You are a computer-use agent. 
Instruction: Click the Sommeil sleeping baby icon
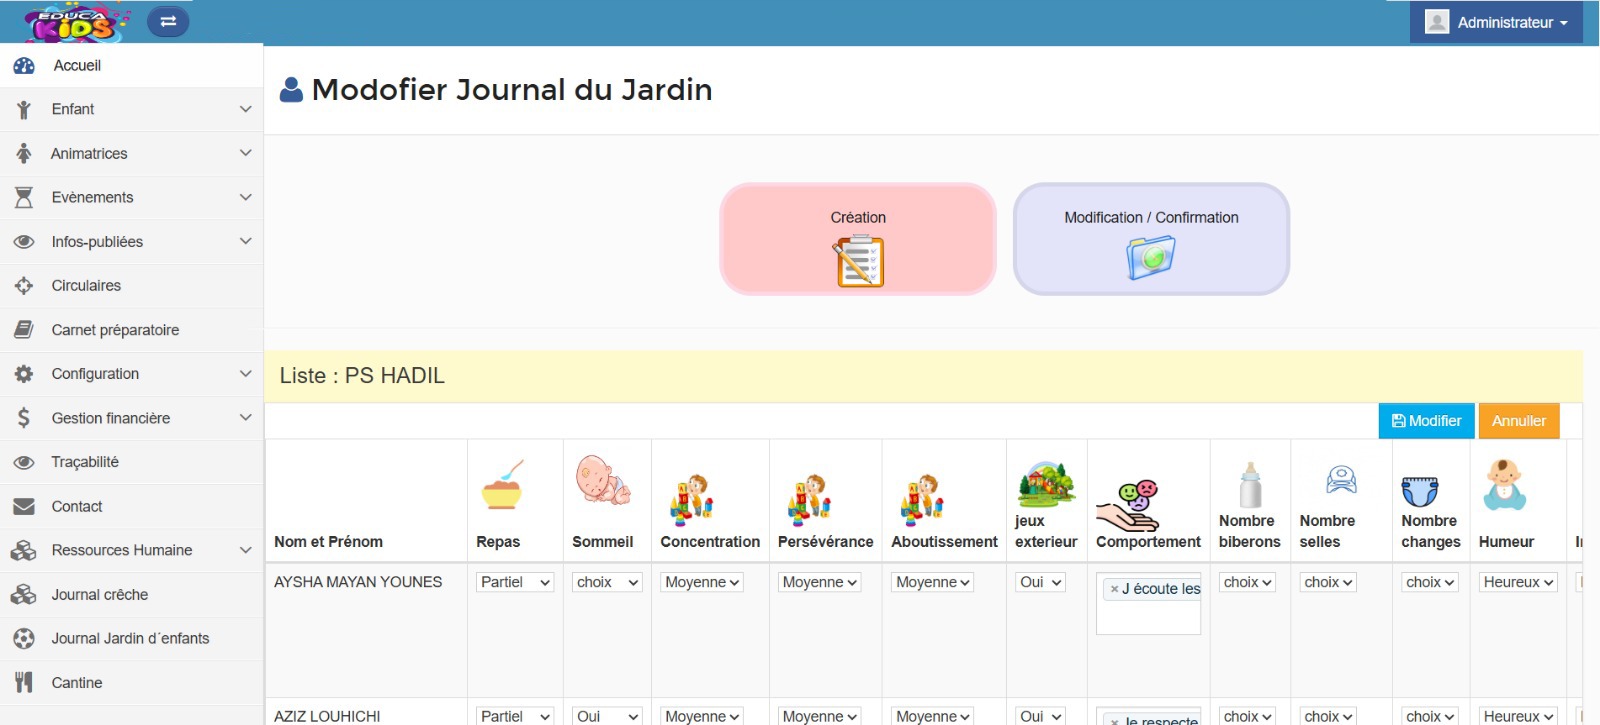(603, 480)
